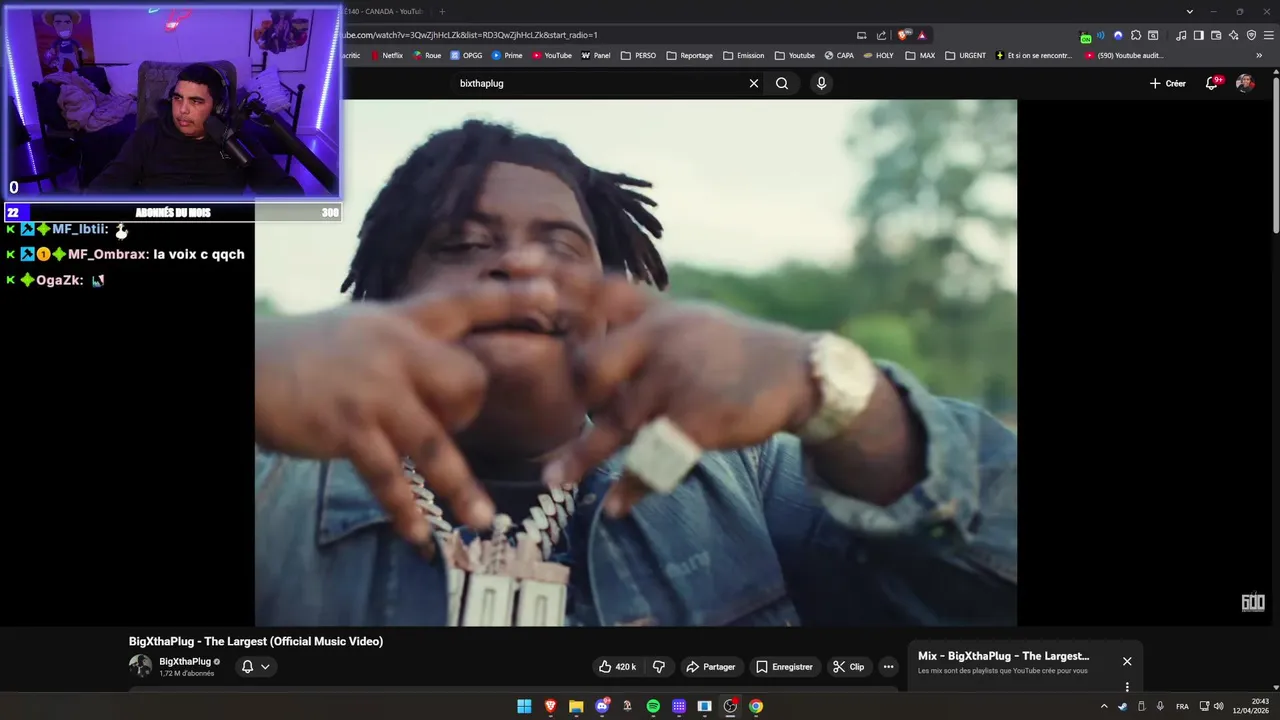
Task: Open the Mix panel three-dot options
Action: pyautogui.click(x=1127, y=687)
